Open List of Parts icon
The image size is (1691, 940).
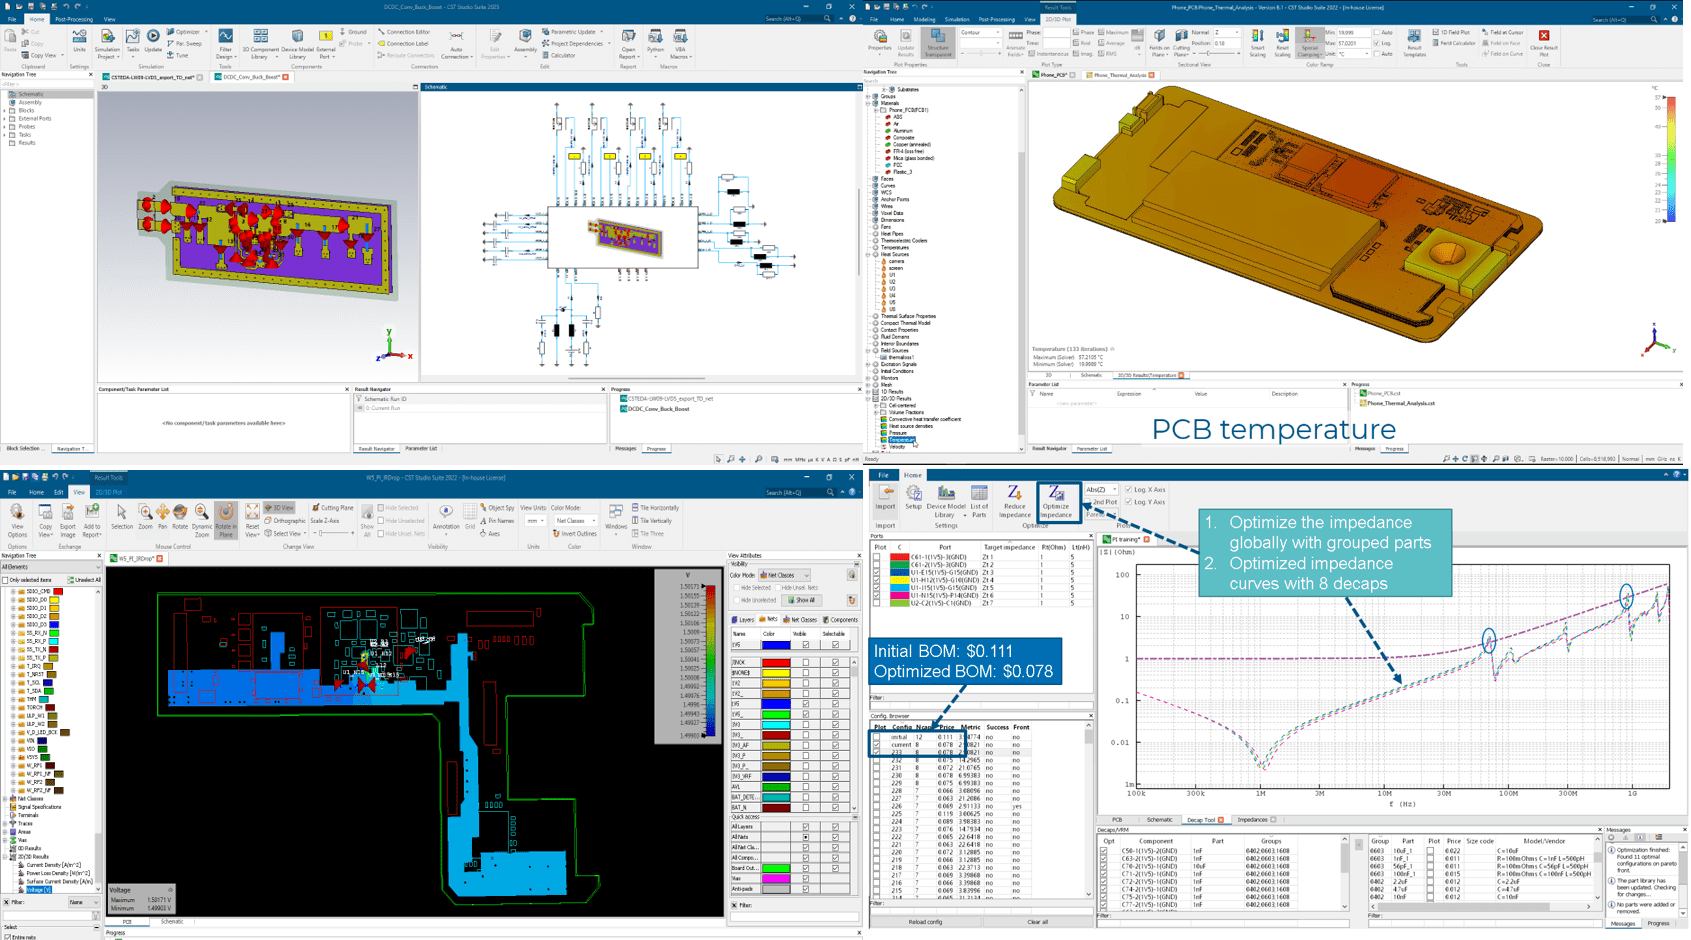(979, 502)
